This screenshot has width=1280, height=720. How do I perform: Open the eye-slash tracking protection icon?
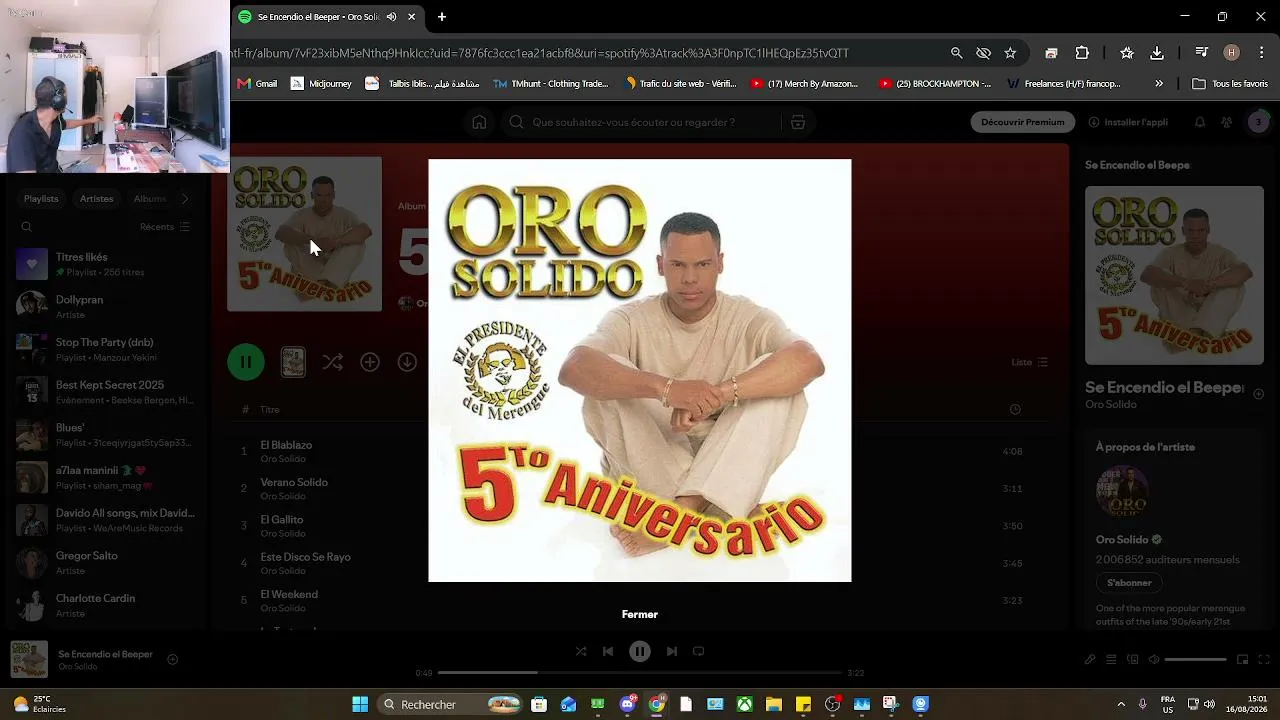coord(984,53)
